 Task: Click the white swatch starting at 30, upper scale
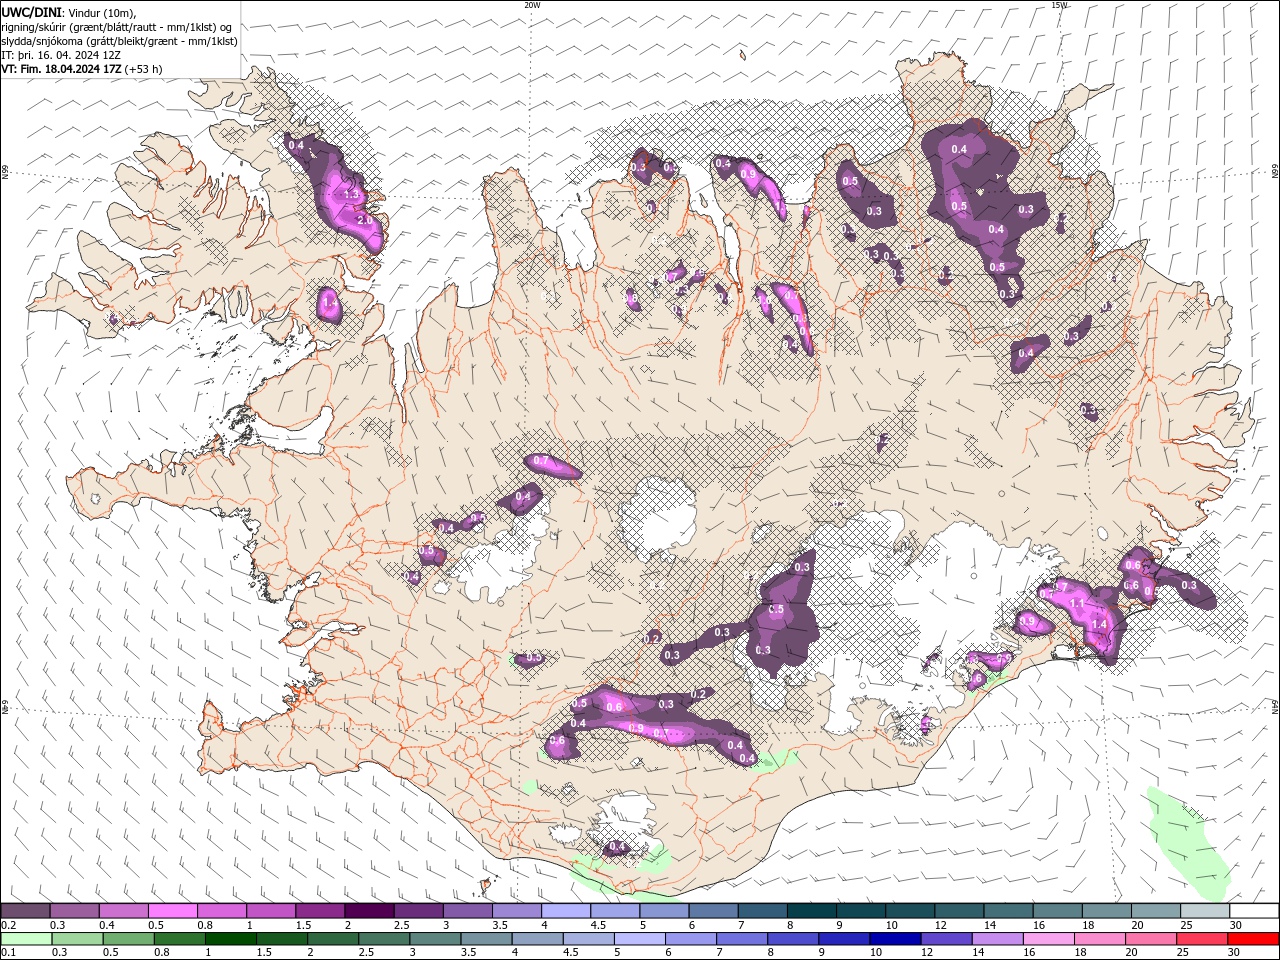[x=1255, y=911]
